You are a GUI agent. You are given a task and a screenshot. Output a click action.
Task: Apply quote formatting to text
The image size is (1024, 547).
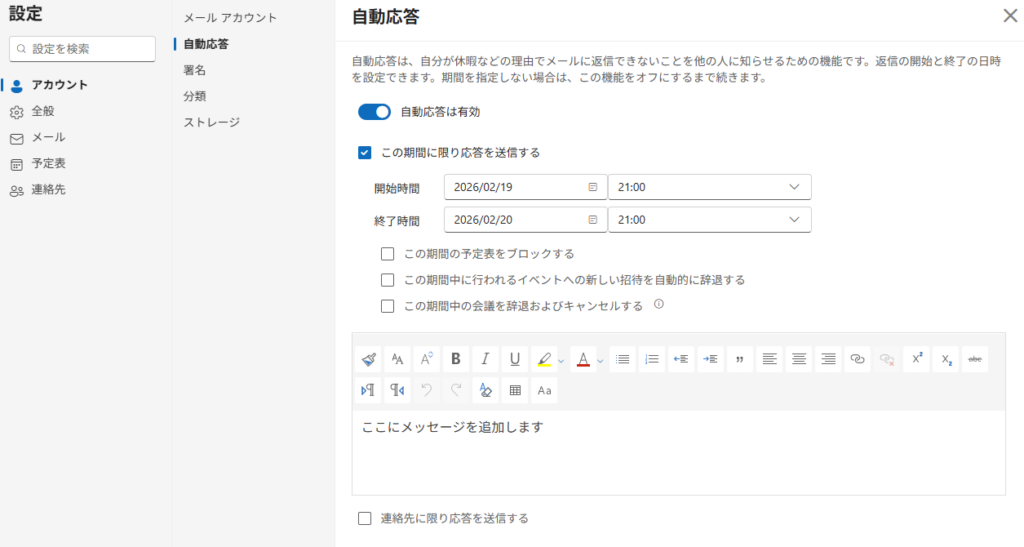[x=740, y=359]
